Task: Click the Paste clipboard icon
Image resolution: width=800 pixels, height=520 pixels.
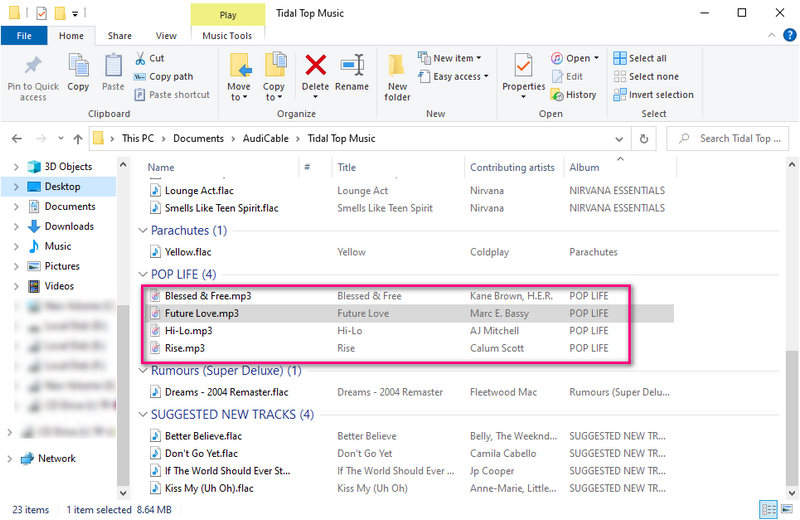Action: tap(113, 72)
